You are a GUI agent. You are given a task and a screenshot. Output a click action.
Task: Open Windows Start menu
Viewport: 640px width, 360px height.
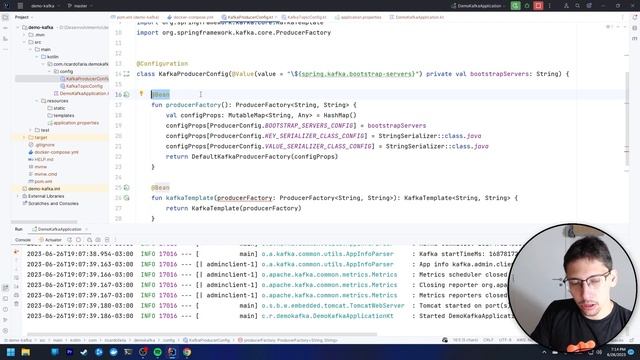click(11, 352)
